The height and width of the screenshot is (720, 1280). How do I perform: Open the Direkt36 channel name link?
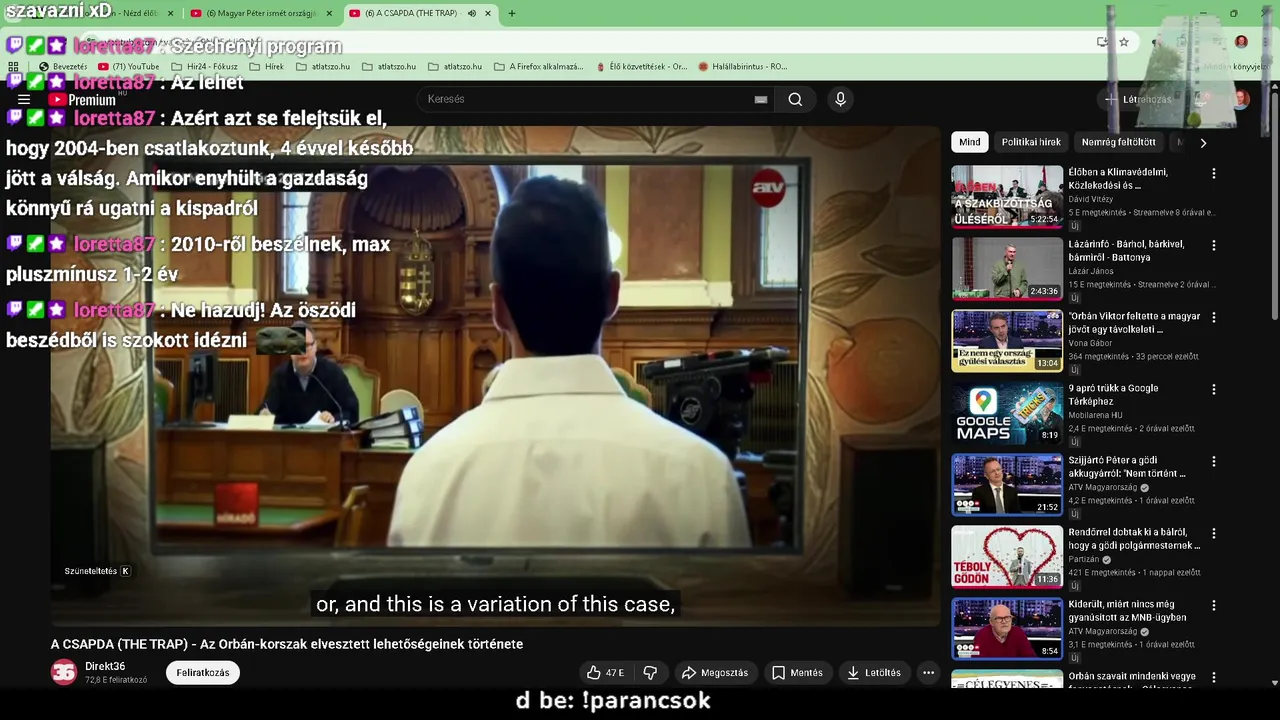105,666
